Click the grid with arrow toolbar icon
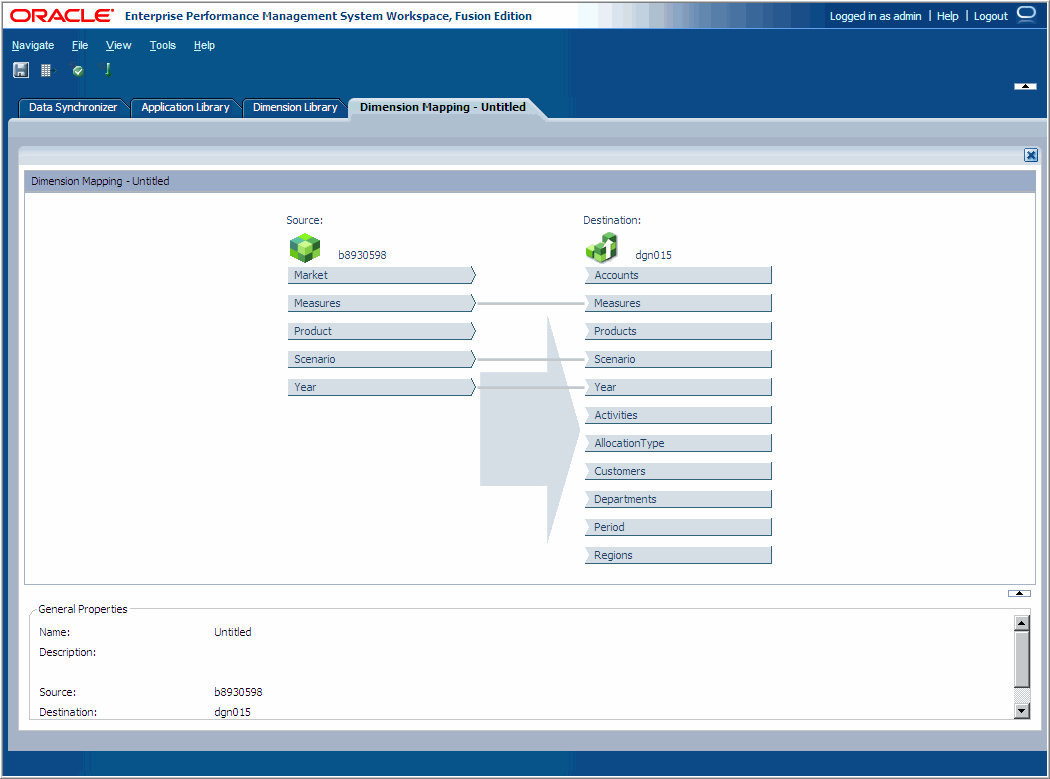 click(x=48, y=70)
